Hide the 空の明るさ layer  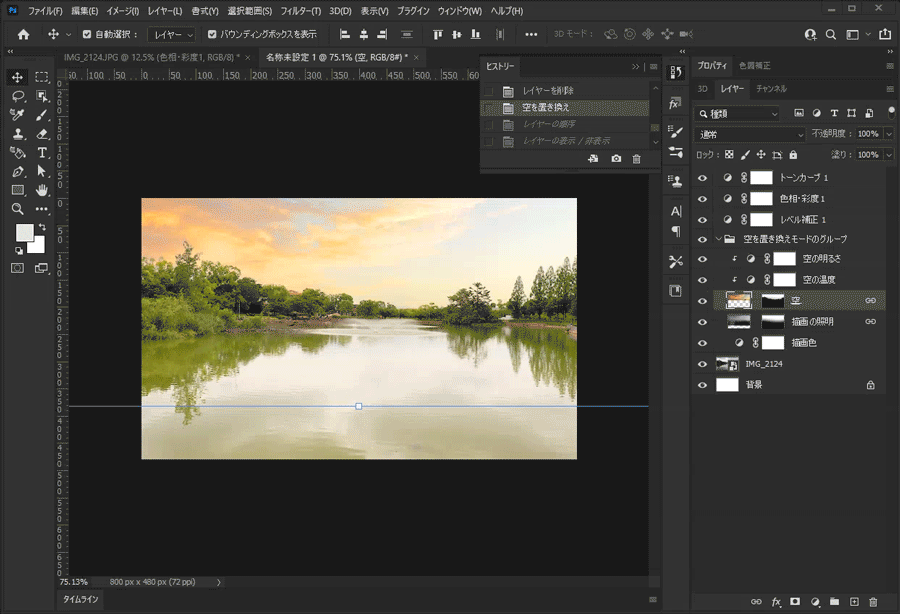[702, 259]
